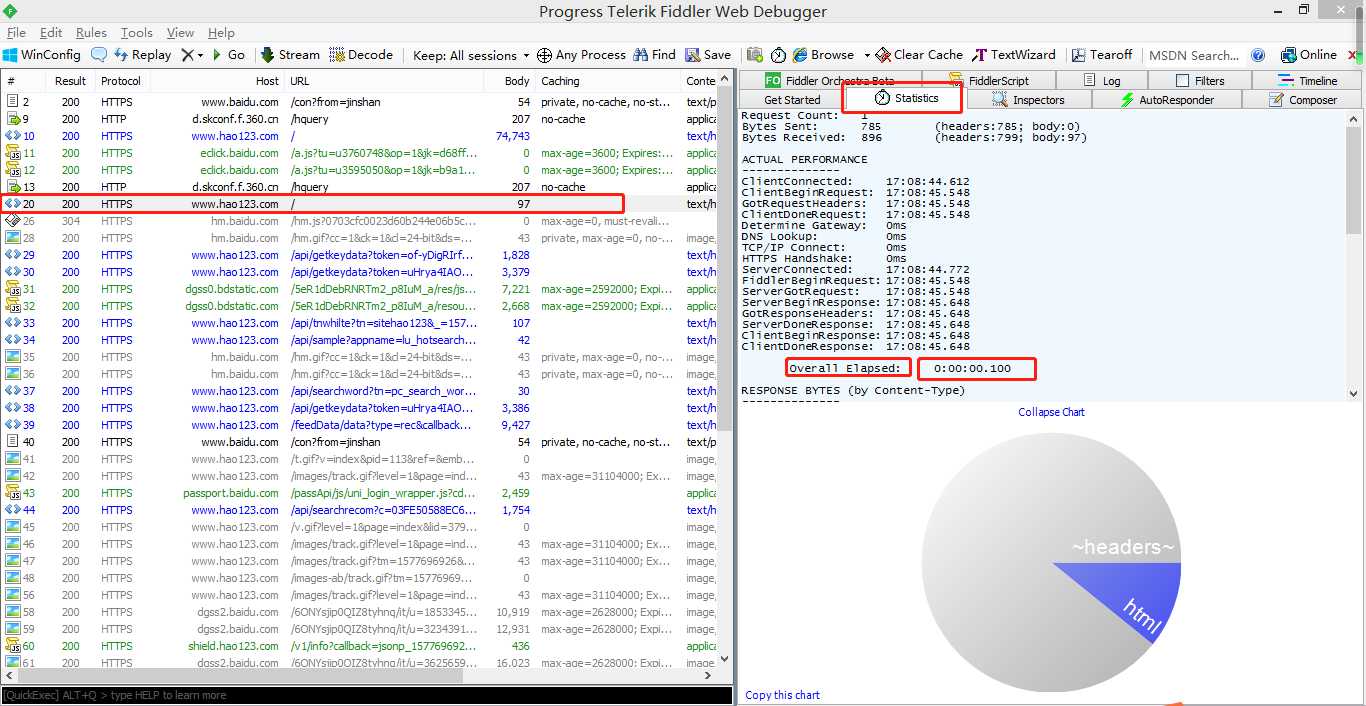The width and height of the screenshot is (1366, 706).
Task: Switch to the Filters tab
Action: pos(1200,80)
